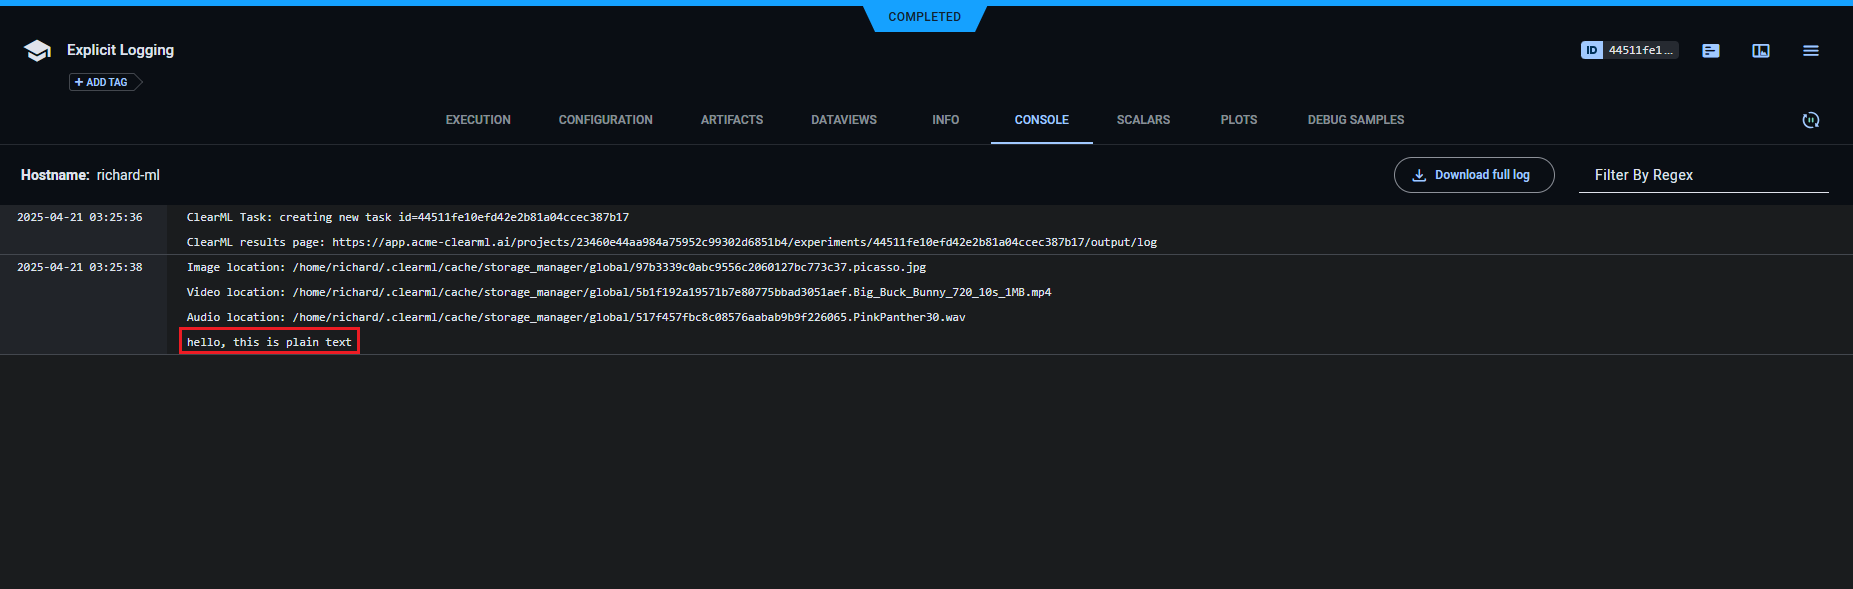Click the ClearML results page URL

744,242
